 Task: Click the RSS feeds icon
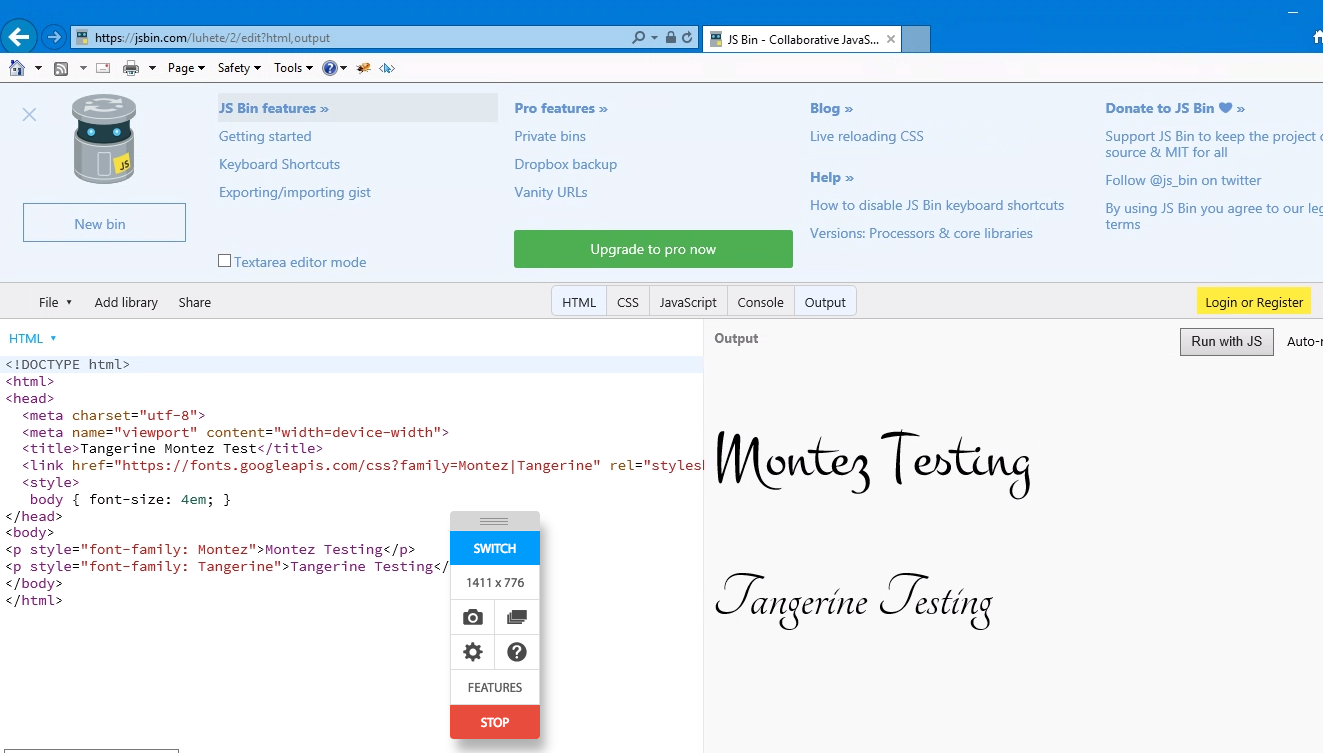click(x=61, y=68)
